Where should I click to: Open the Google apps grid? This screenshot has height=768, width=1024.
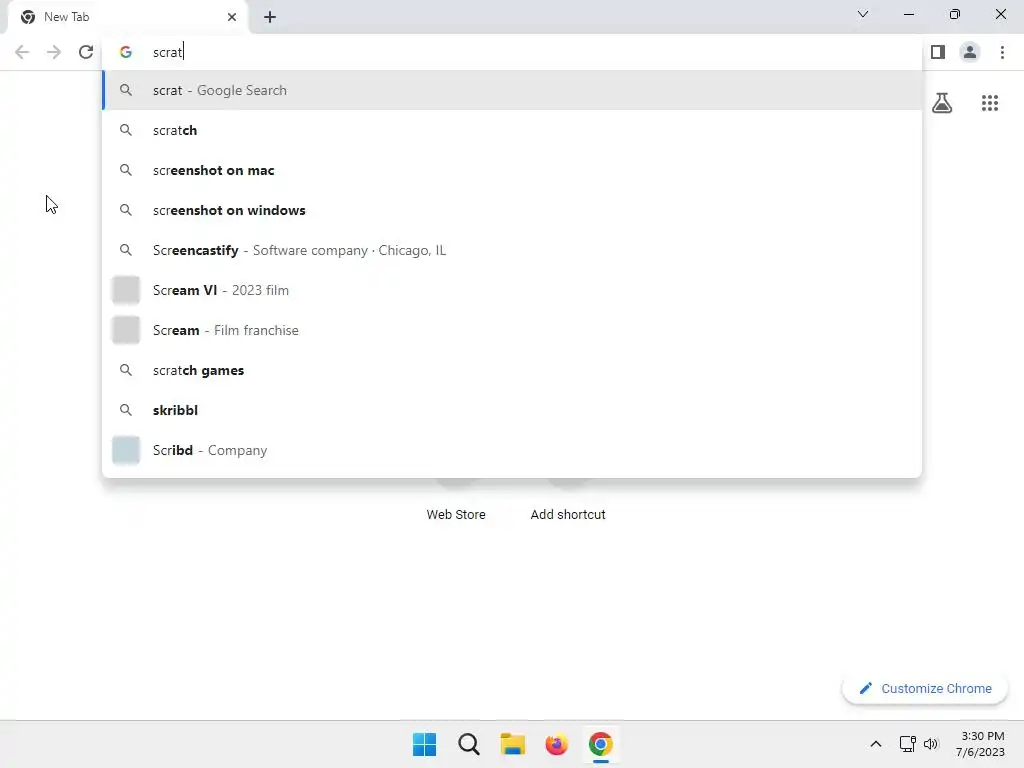pos(990,103)
